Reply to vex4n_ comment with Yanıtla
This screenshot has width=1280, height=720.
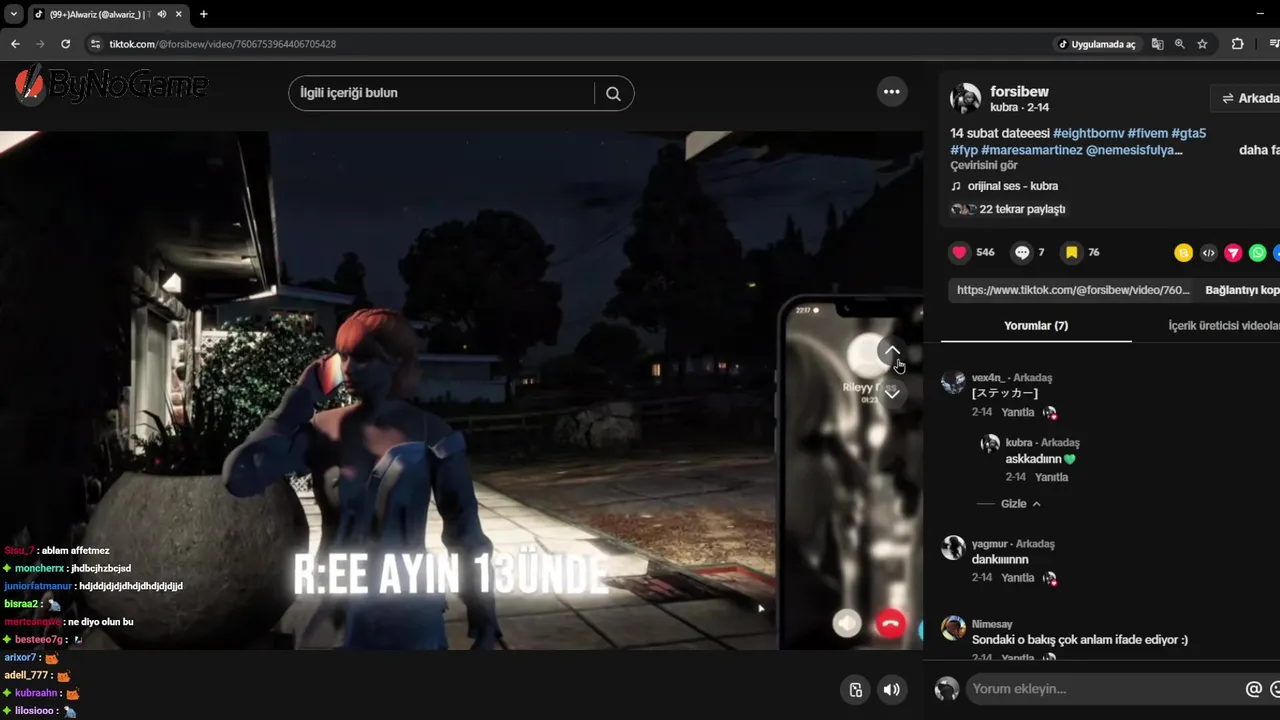tap(1018, 412)
